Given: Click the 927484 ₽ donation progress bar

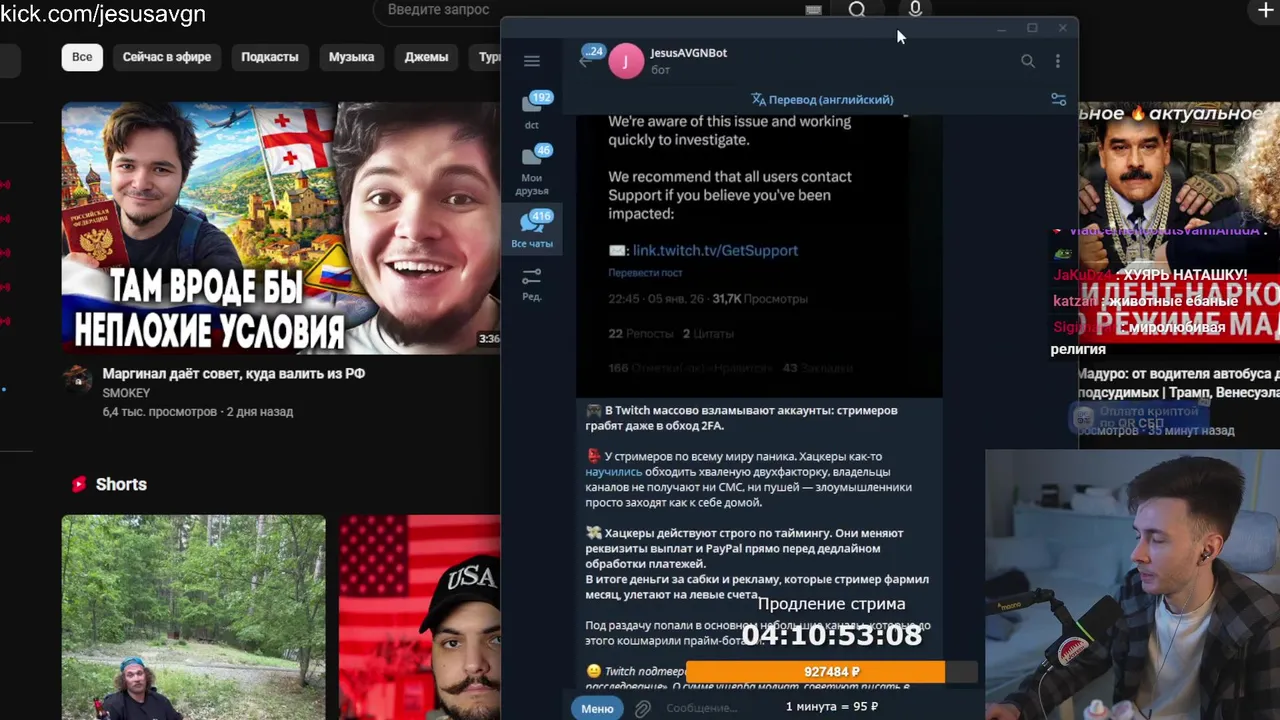Looking at the screenshot, I should pos(831,672).
